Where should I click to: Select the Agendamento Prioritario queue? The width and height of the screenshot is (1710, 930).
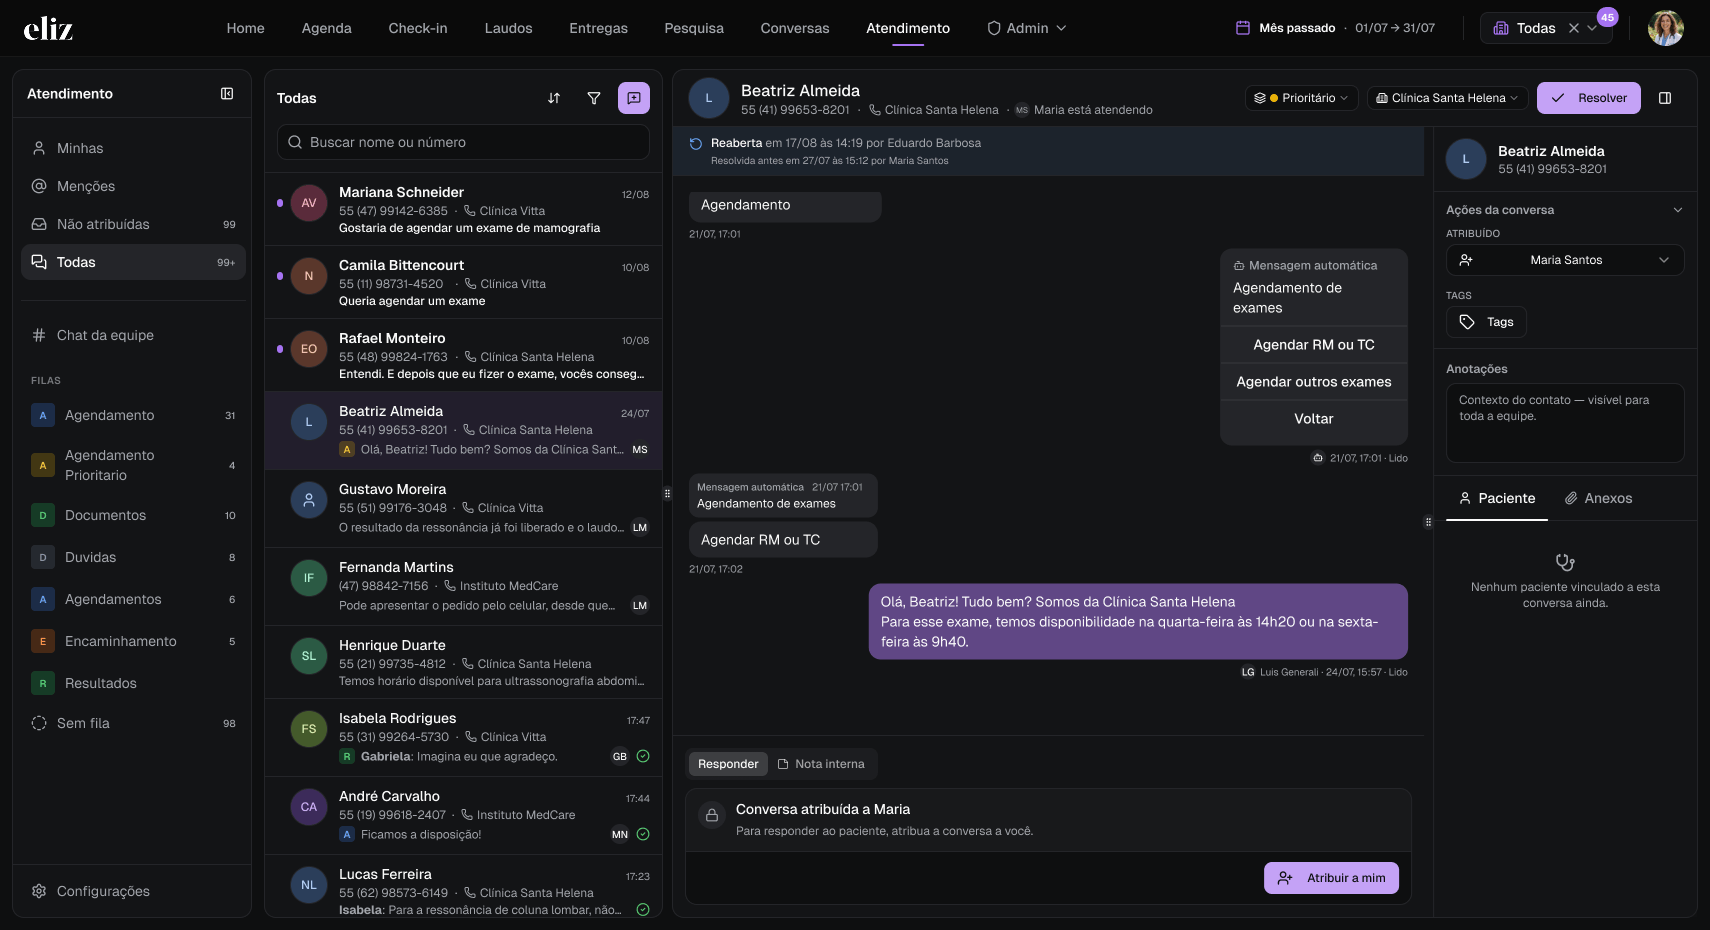point(131,465)
